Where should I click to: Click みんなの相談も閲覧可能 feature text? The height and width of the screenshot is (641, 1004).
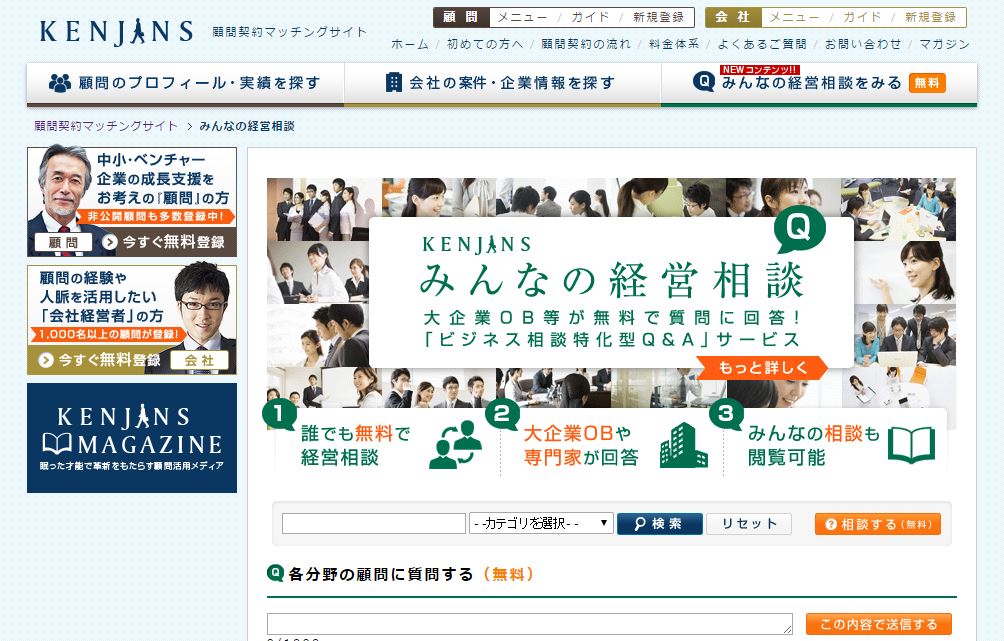pos(814,446)
